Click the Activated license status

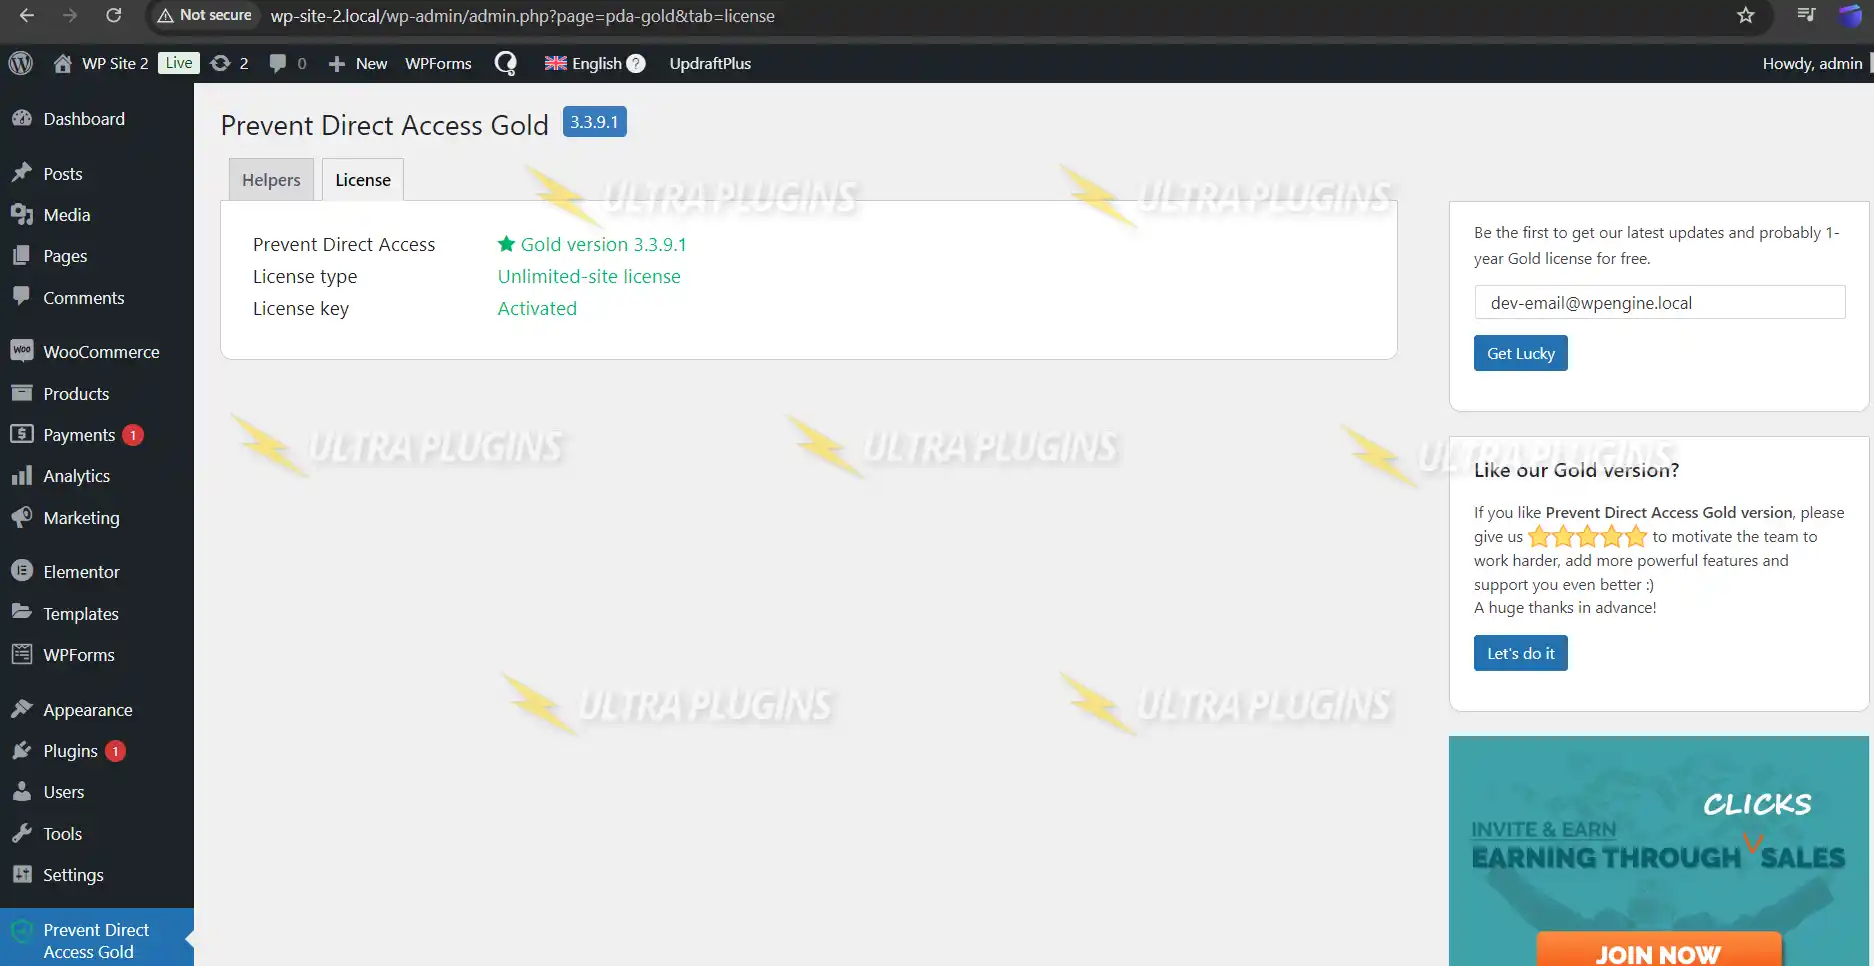537,308
